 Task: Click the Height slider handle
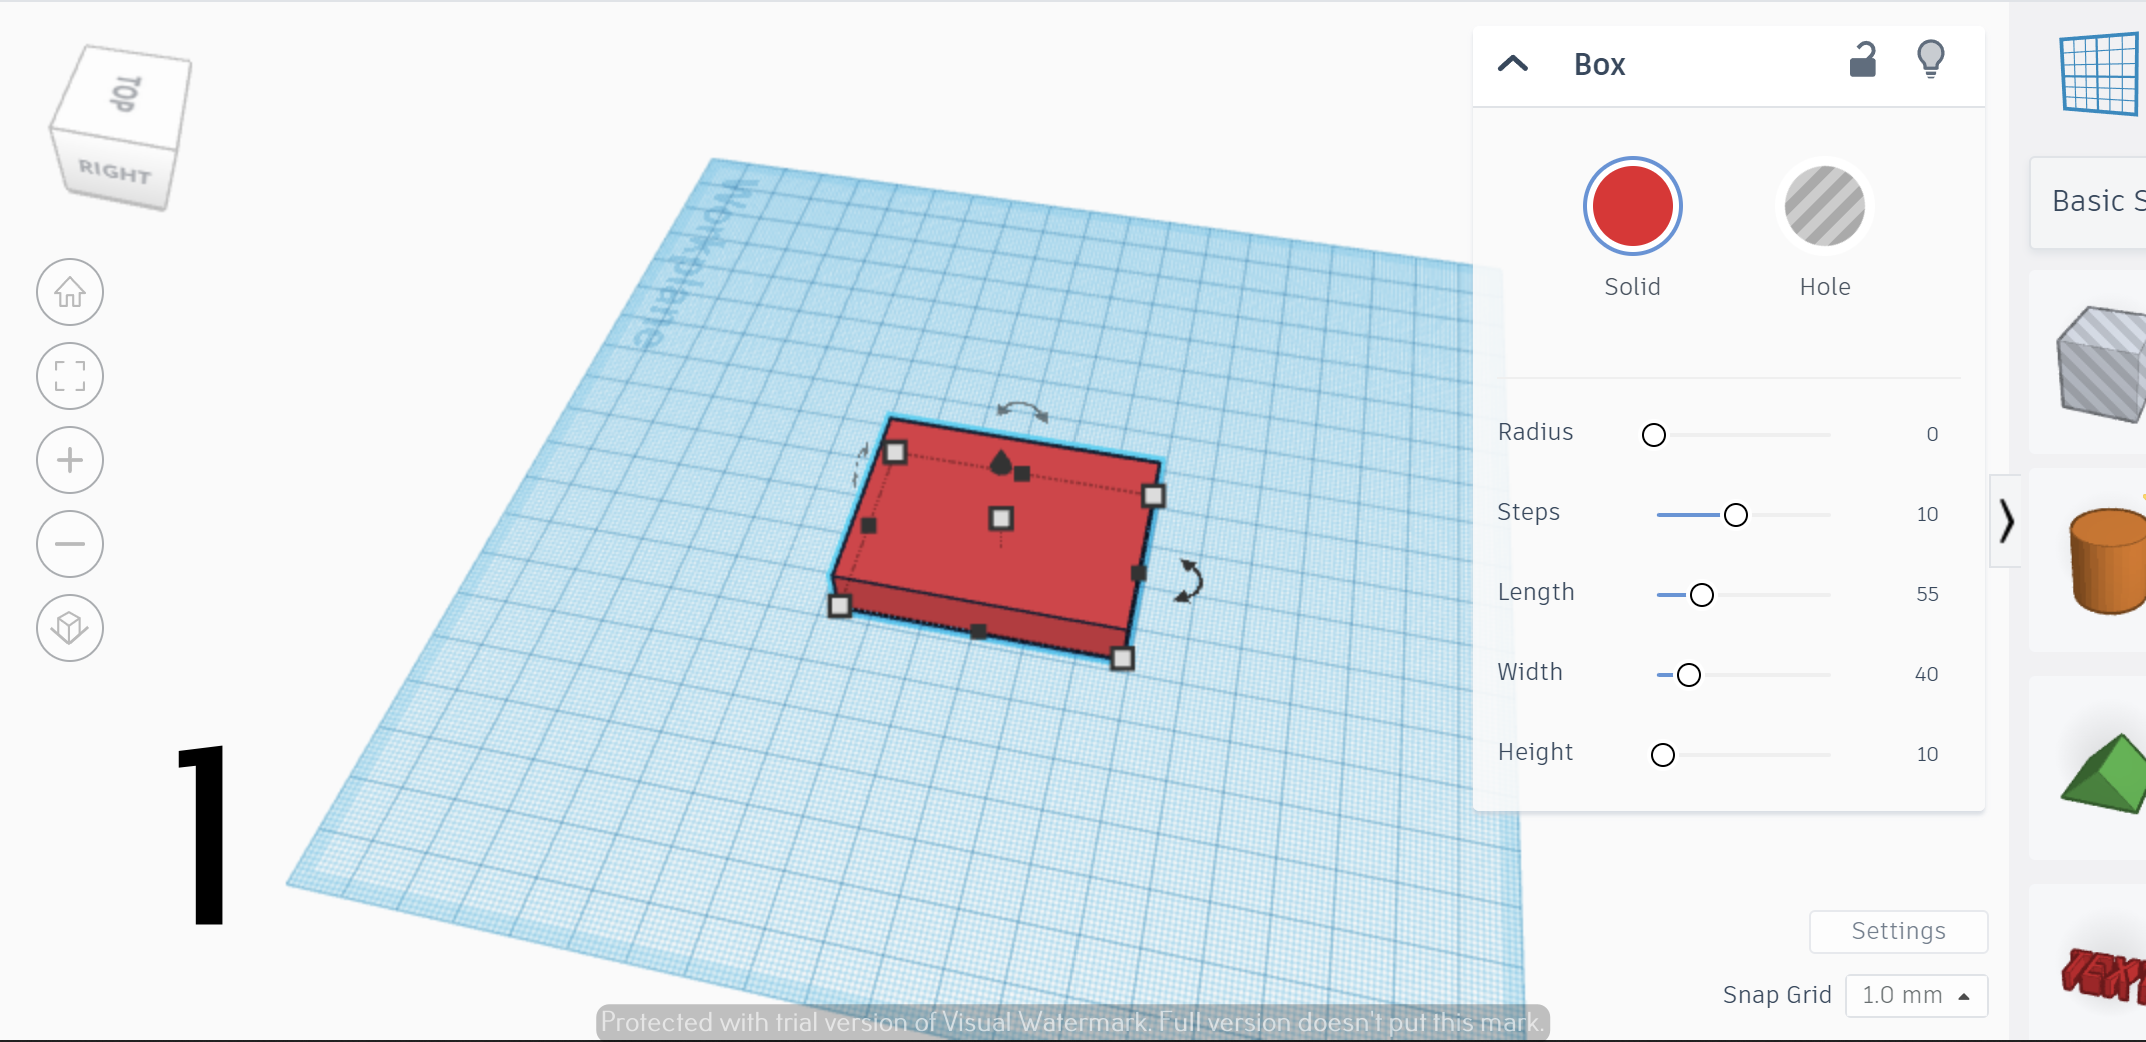pyautogui.click(x=1663, y=755)
